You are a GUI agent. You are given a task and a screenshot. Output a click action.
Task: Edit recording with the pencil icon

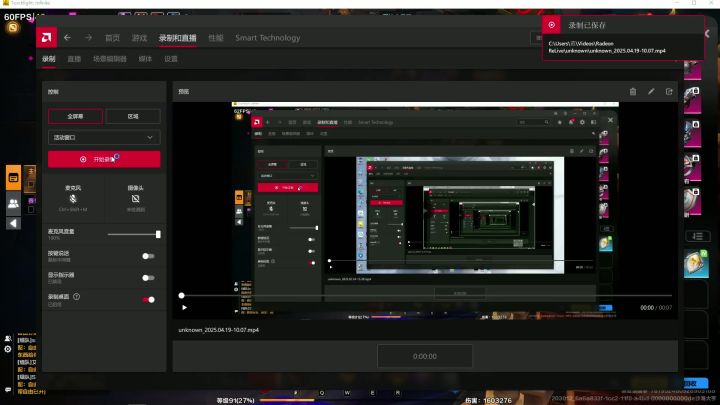651,92
